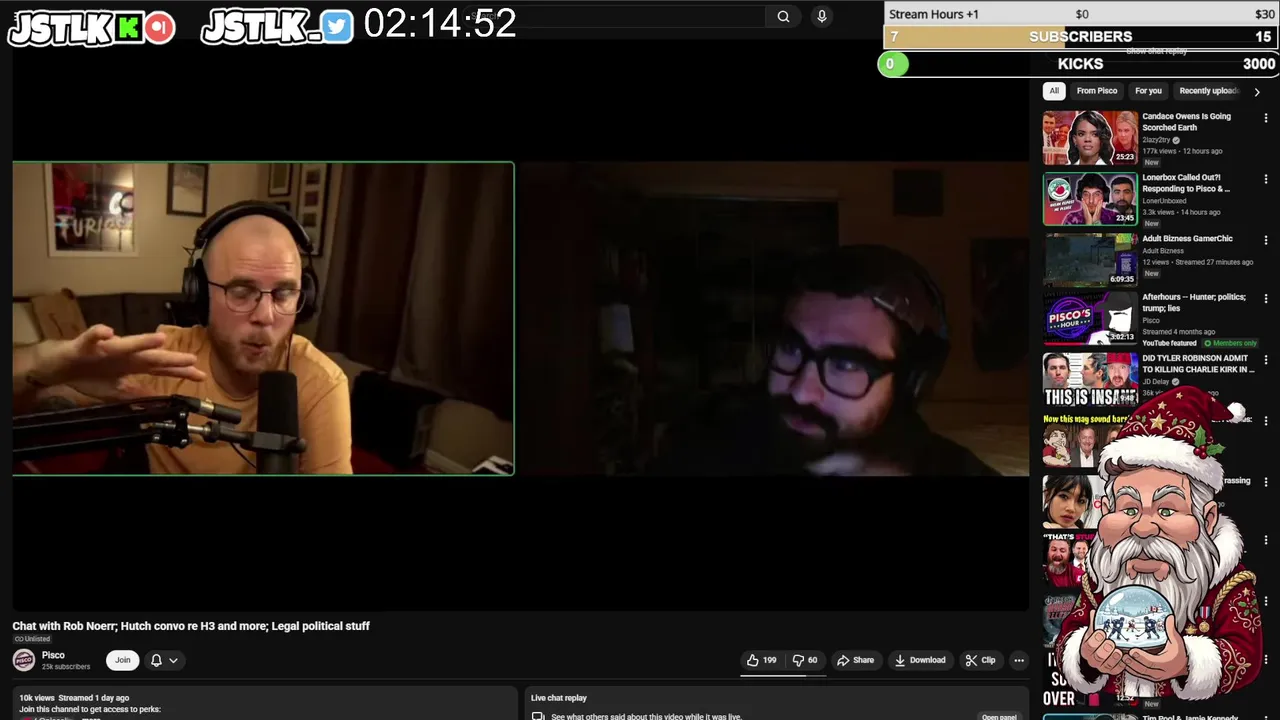Click the 02:14:52 stream timer
This screenshot has height=720, width=1280.
pyautogui.click(x=440, y=24)
